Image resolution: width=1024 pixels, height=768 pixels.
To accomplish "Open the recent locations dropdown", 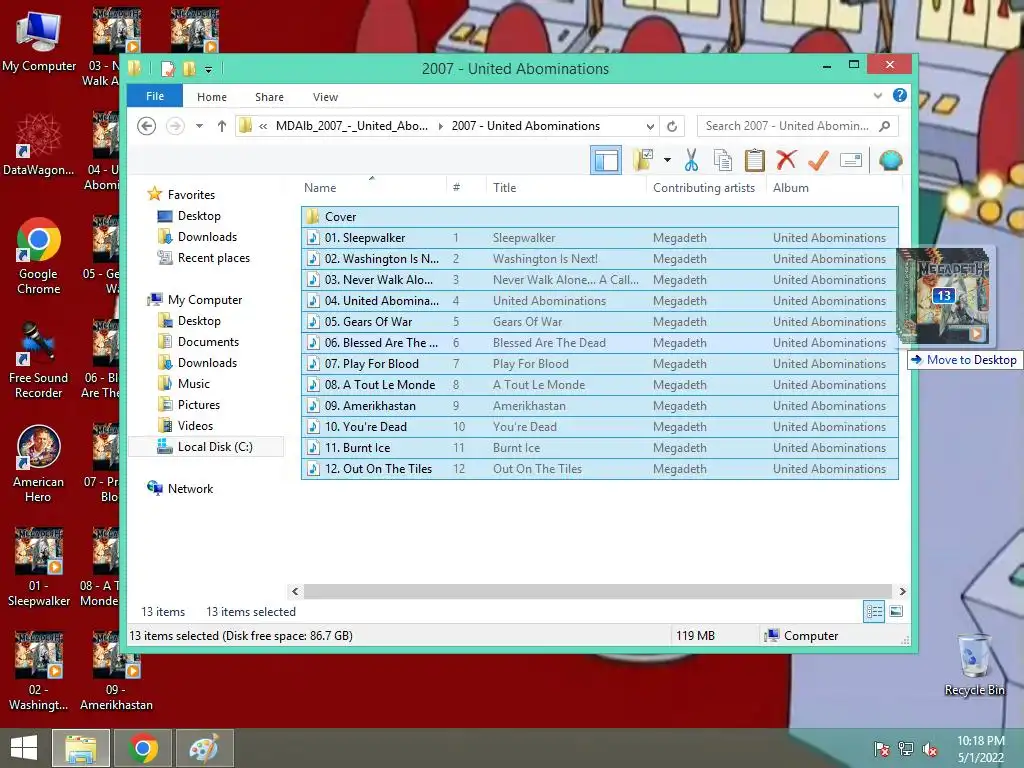I will pos(199,125).
